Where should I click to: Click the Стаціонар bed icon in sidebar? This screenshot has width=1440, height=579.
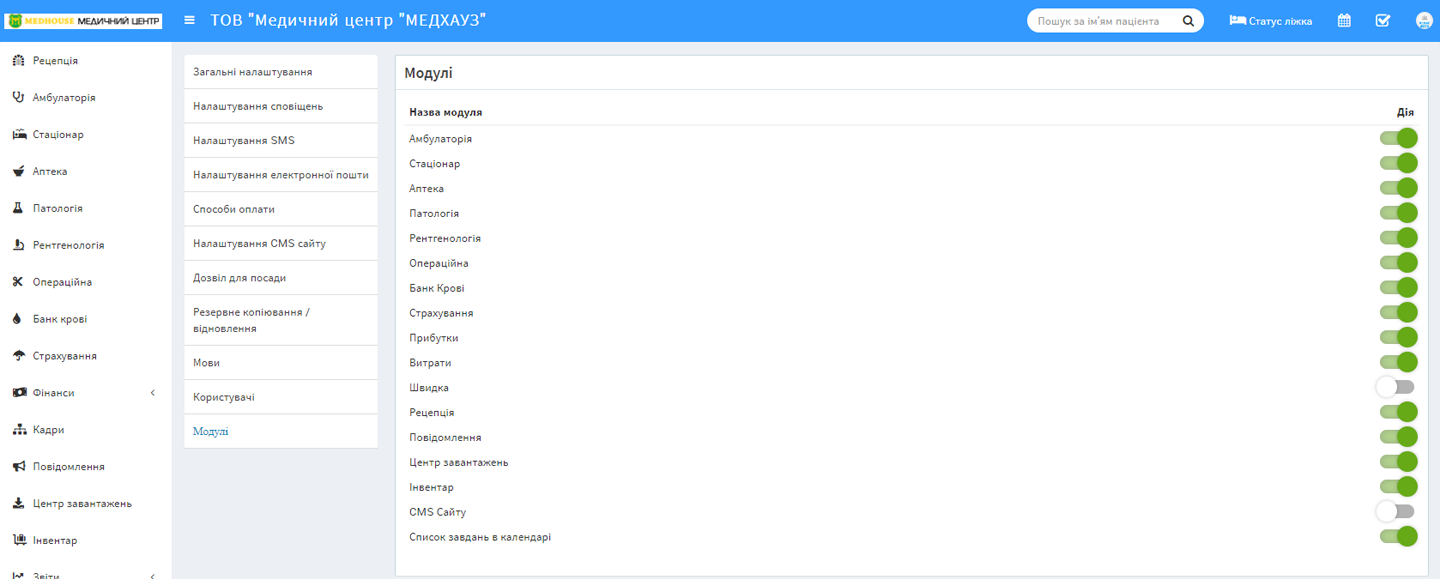pos(18,135)
